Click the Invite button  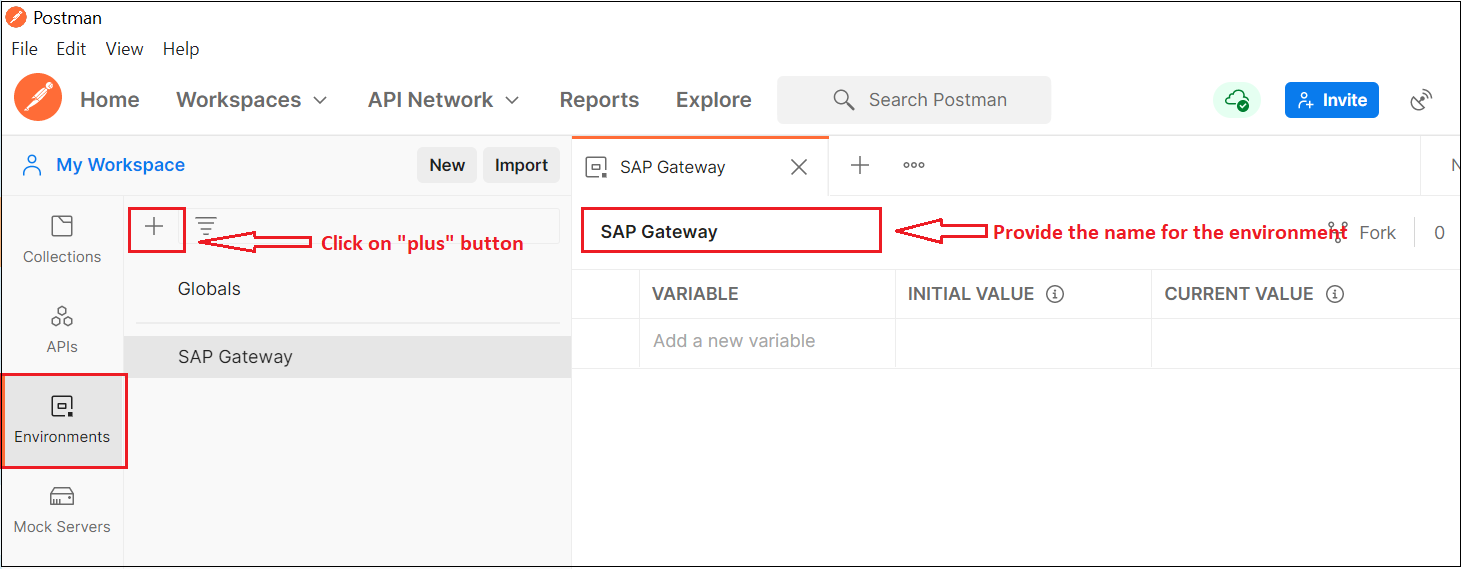tap(1331, 100)
